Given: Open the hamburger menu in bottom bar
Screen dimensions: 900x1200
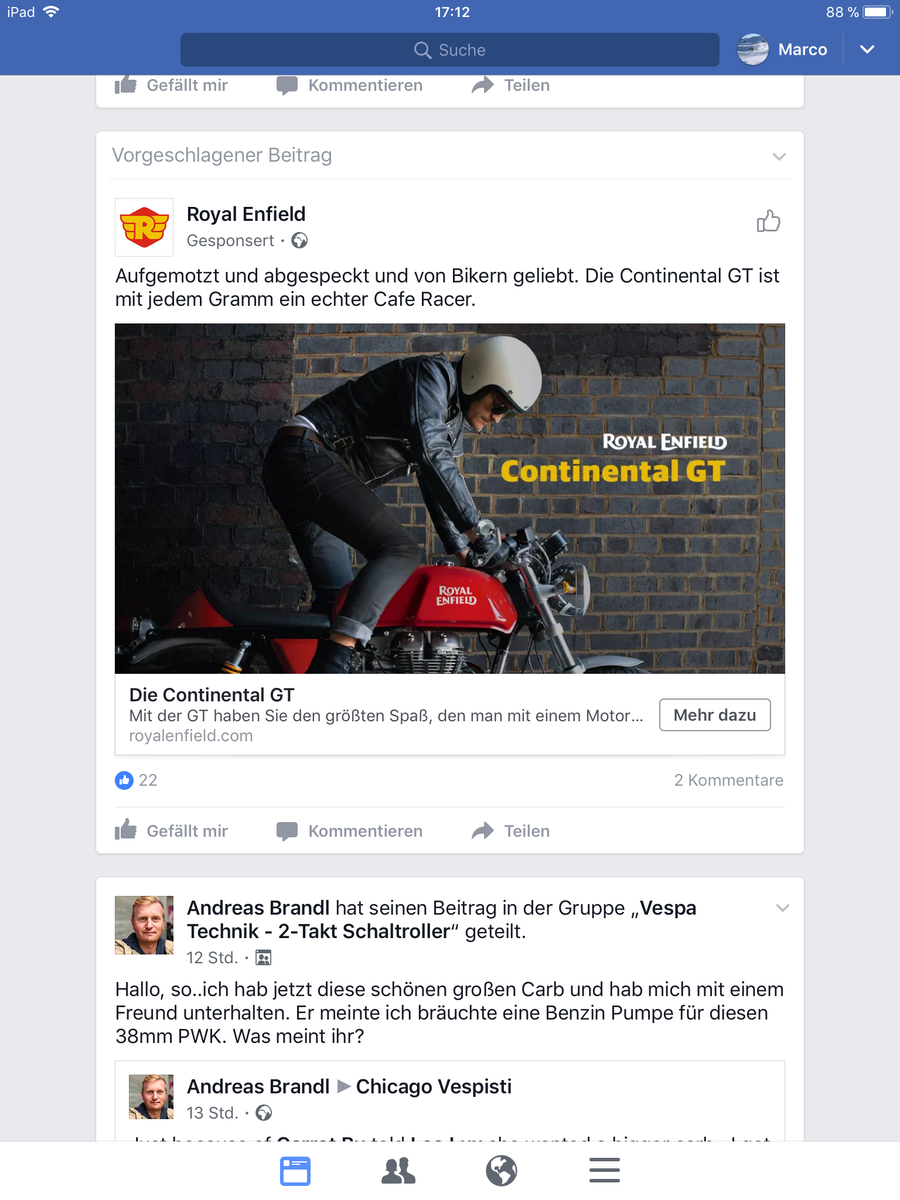Looking at the screenshot, I should 604,1170.
